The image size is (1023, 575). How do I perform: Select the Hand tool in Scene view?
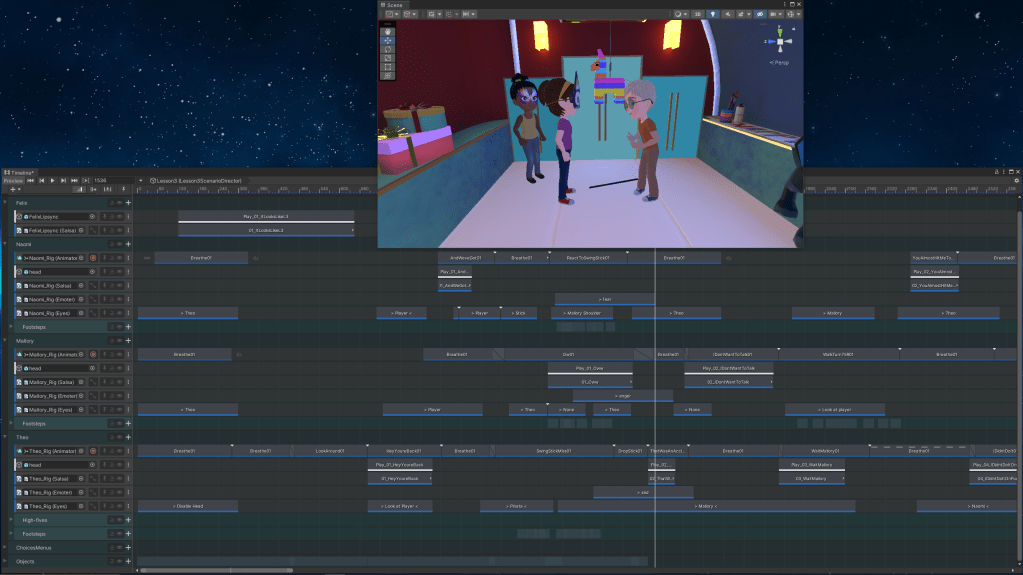(389, 32)
